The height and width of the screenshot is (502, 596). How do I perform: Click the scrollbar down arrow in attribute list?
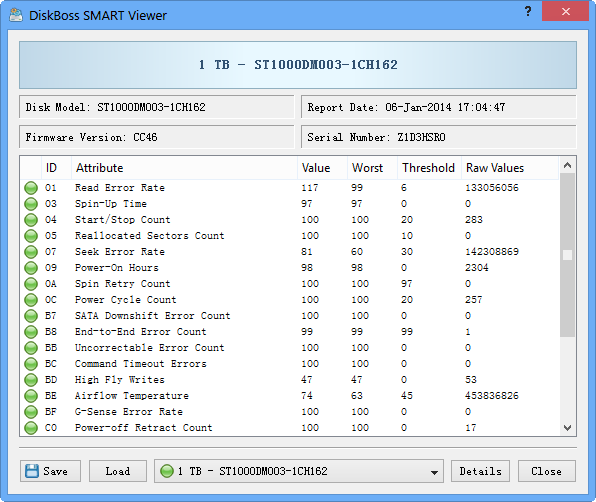(567, 428)
